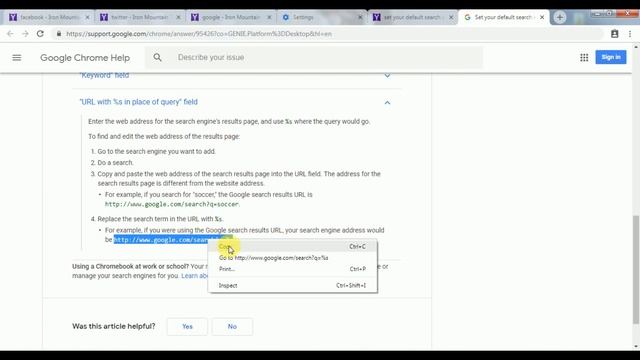
Task: Go forward in browser history
Action: pos(25,34)
